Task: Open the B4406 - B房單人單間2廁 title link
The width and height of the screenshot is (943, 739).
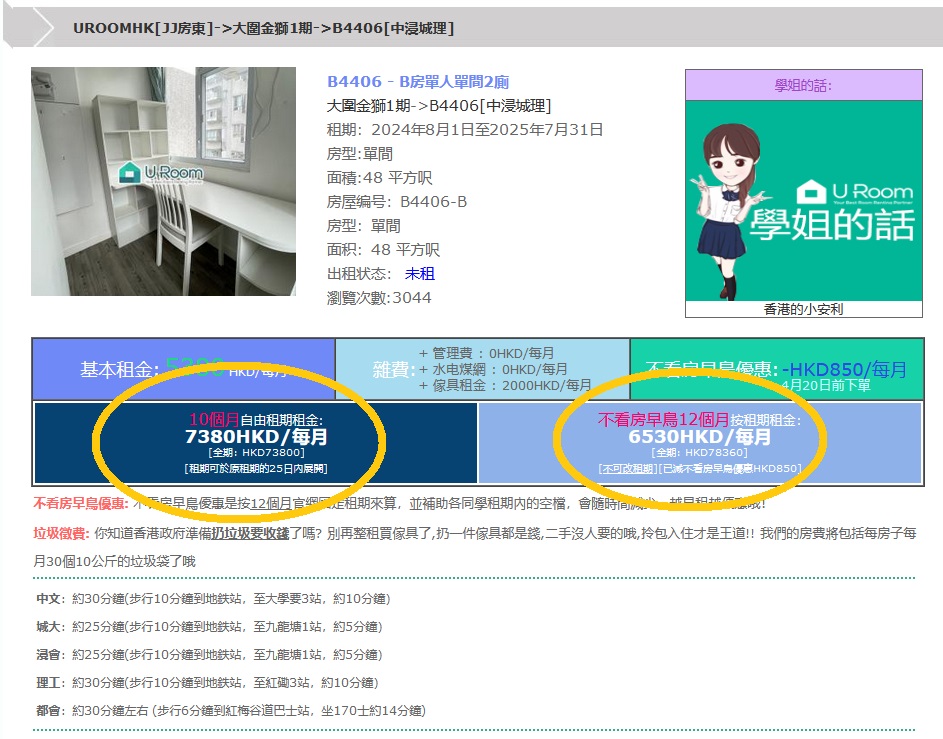Action: 418,82
